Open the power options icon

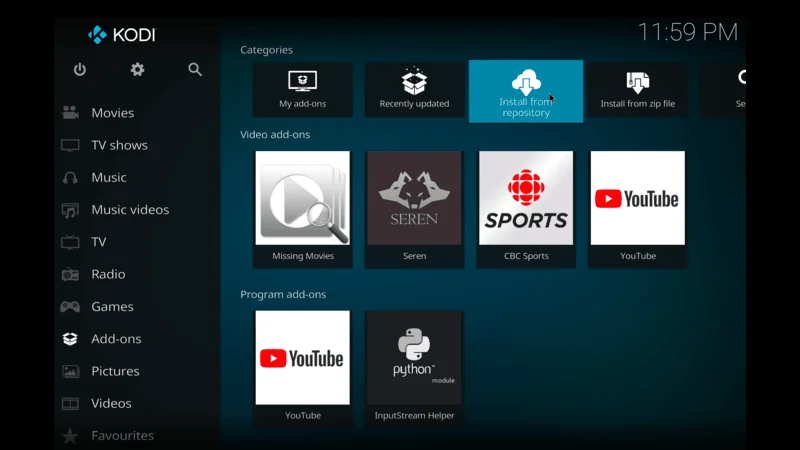[x=80, y=69]
